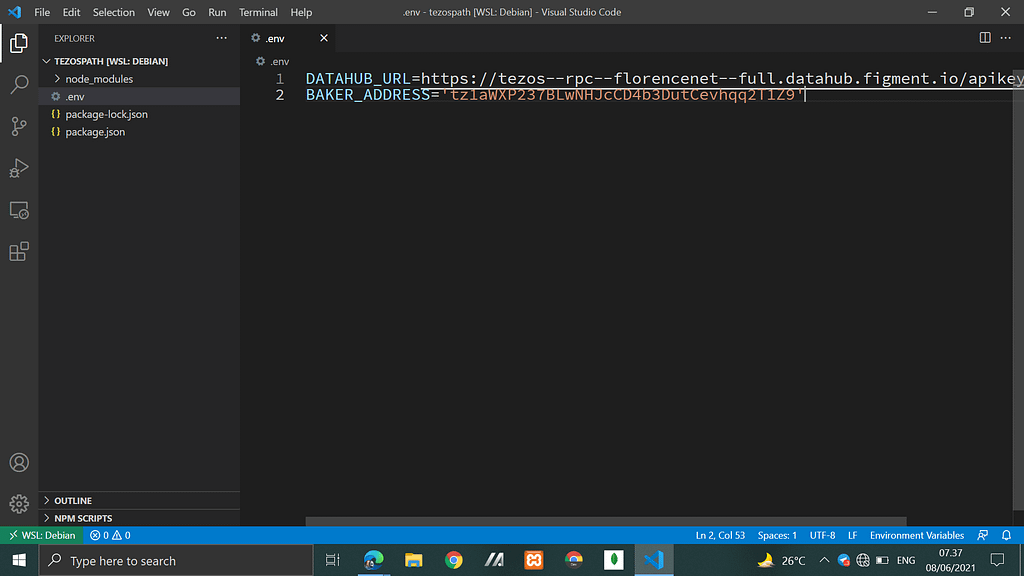Open editor more actions ellipsis
Viewport: 1024px width, 576px height.
(1006, 38)
